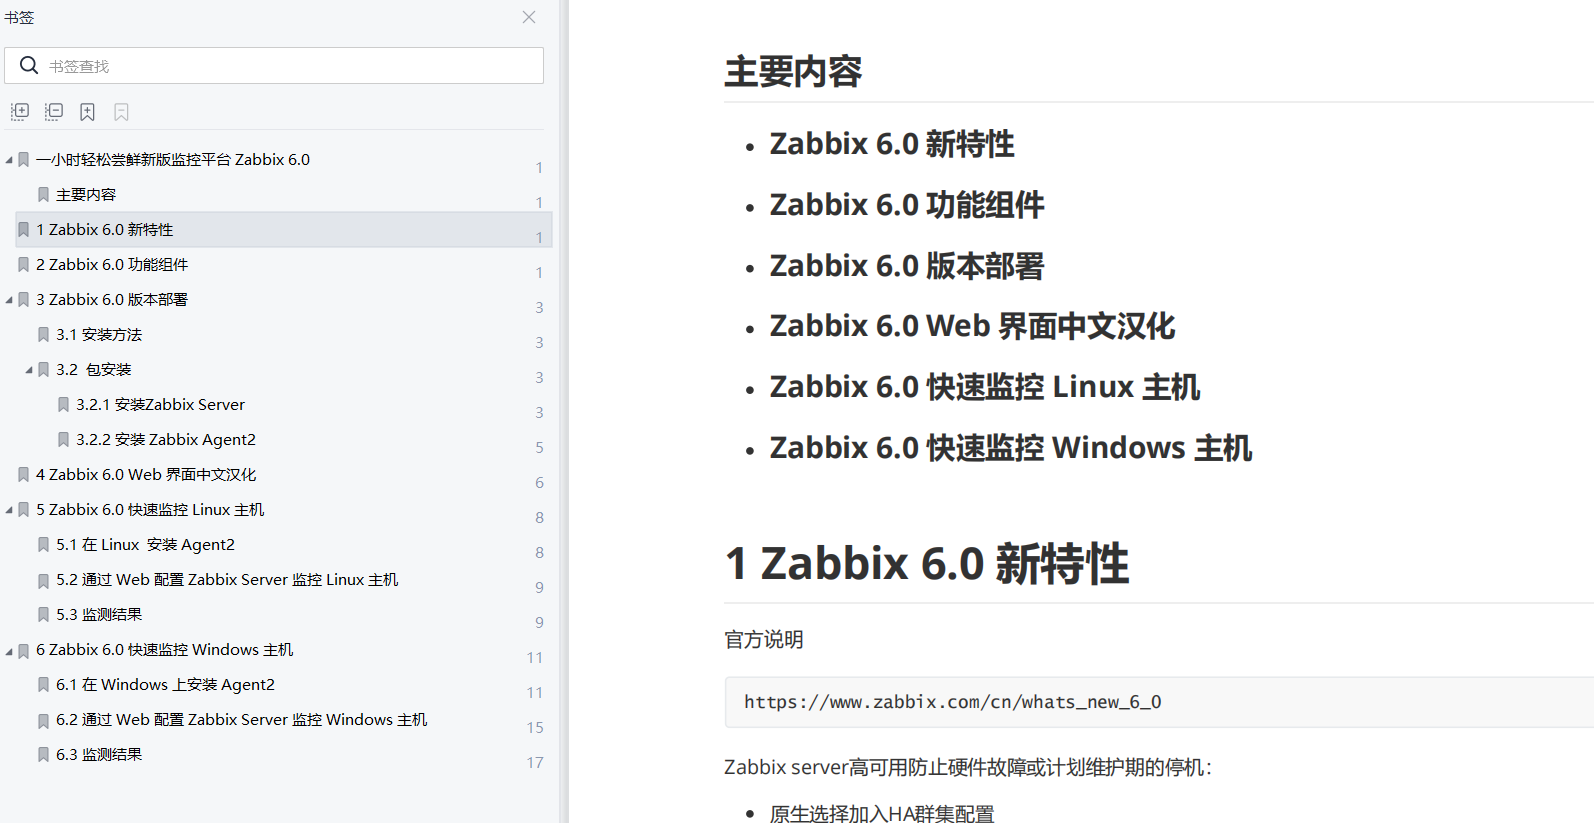Click the 1 Zabbix 6.0 新特性 document heading
This screenshot has height=823, width=1594.
(927, 563)
